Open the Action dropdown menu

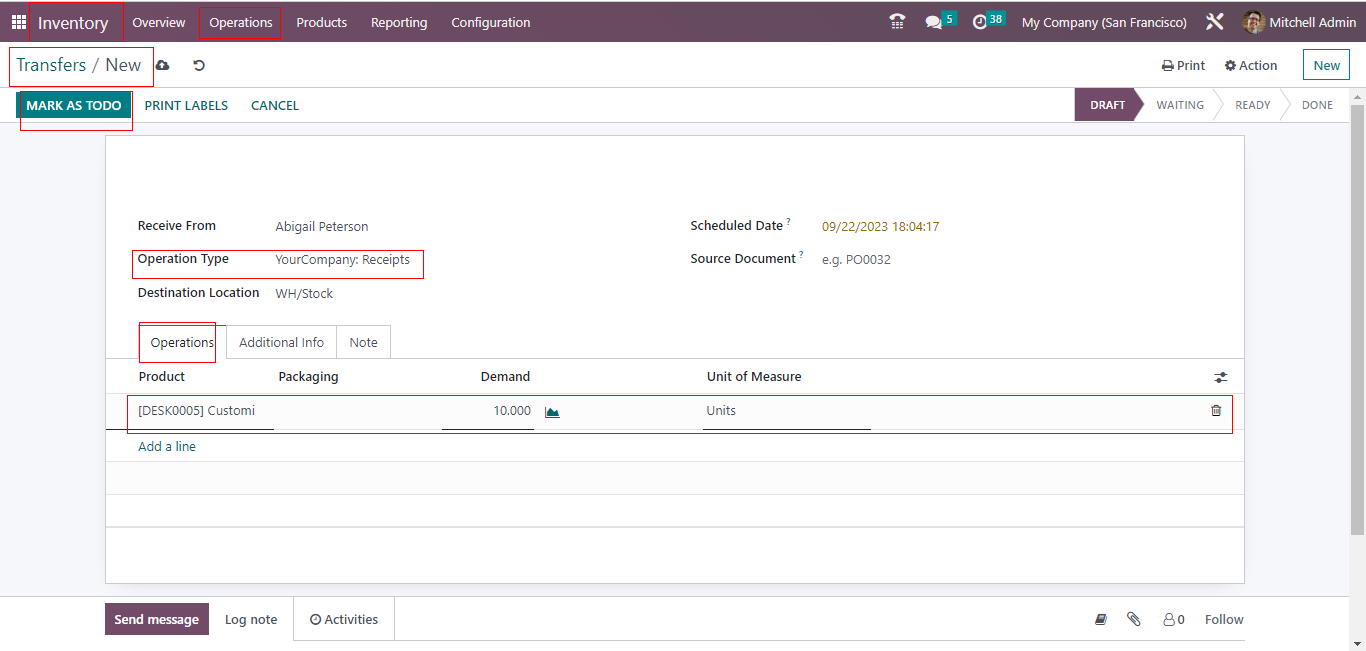pos(1251,65)
